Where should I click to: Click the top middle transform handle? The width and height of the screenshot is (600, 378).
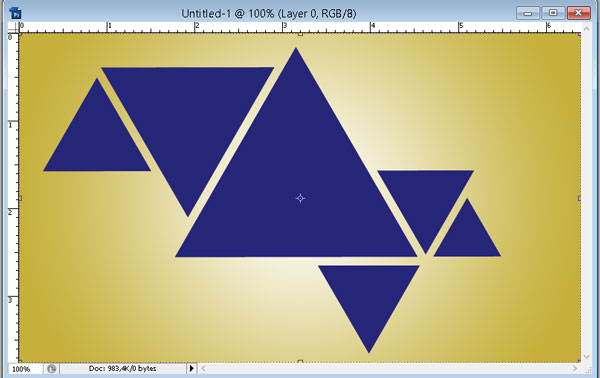pos(300,34)
